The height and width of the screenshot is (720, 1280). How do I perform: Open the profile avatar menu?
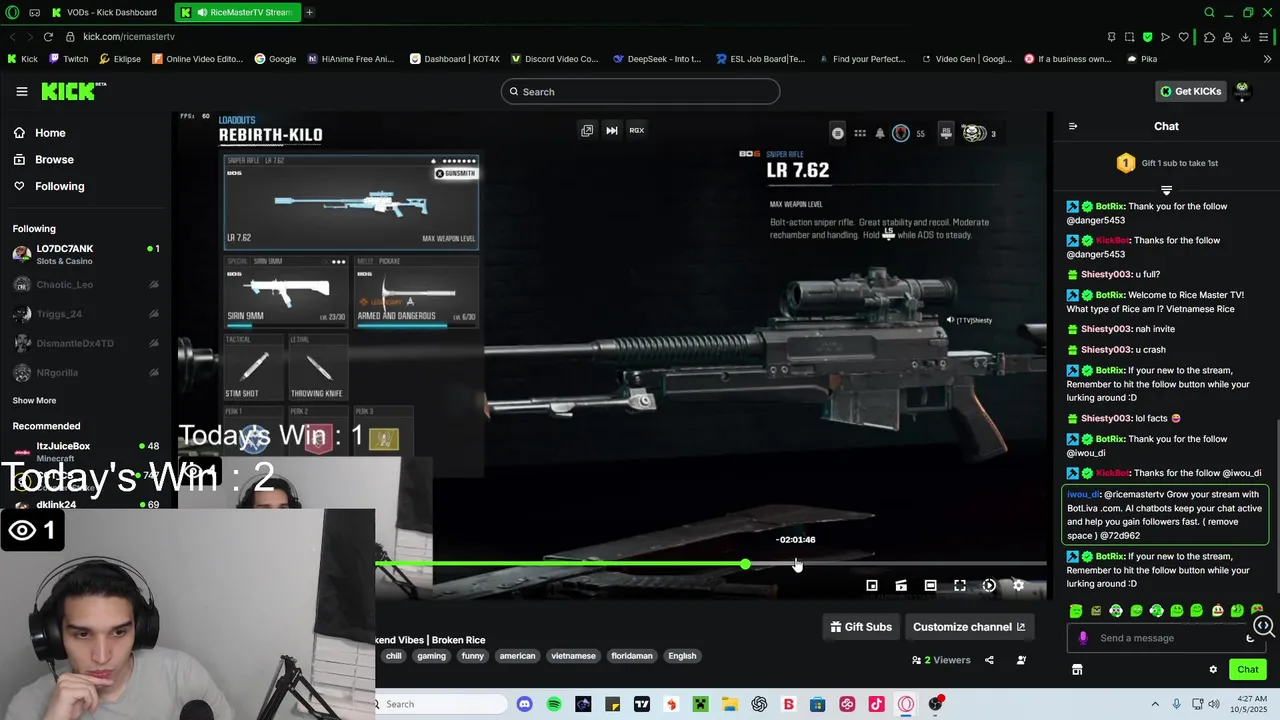1242,91
